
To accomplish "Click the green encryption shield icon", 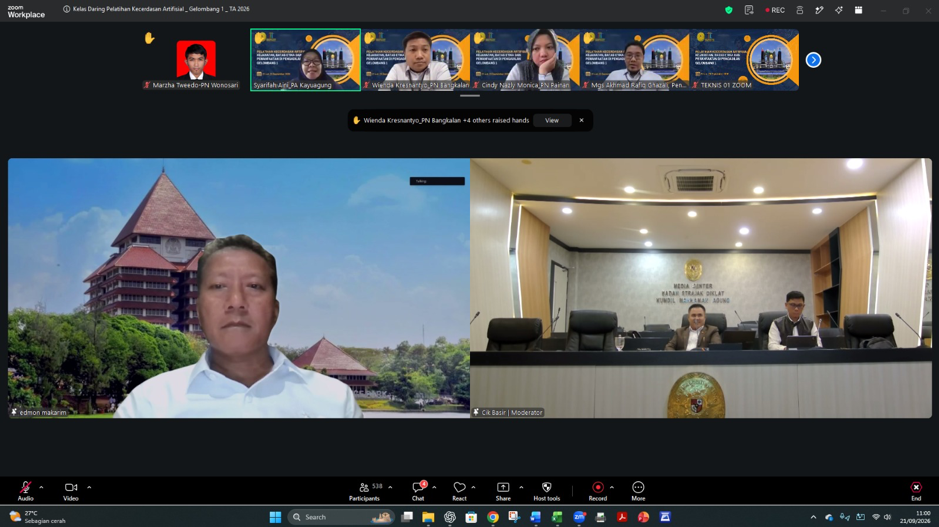I will (729, 10).
